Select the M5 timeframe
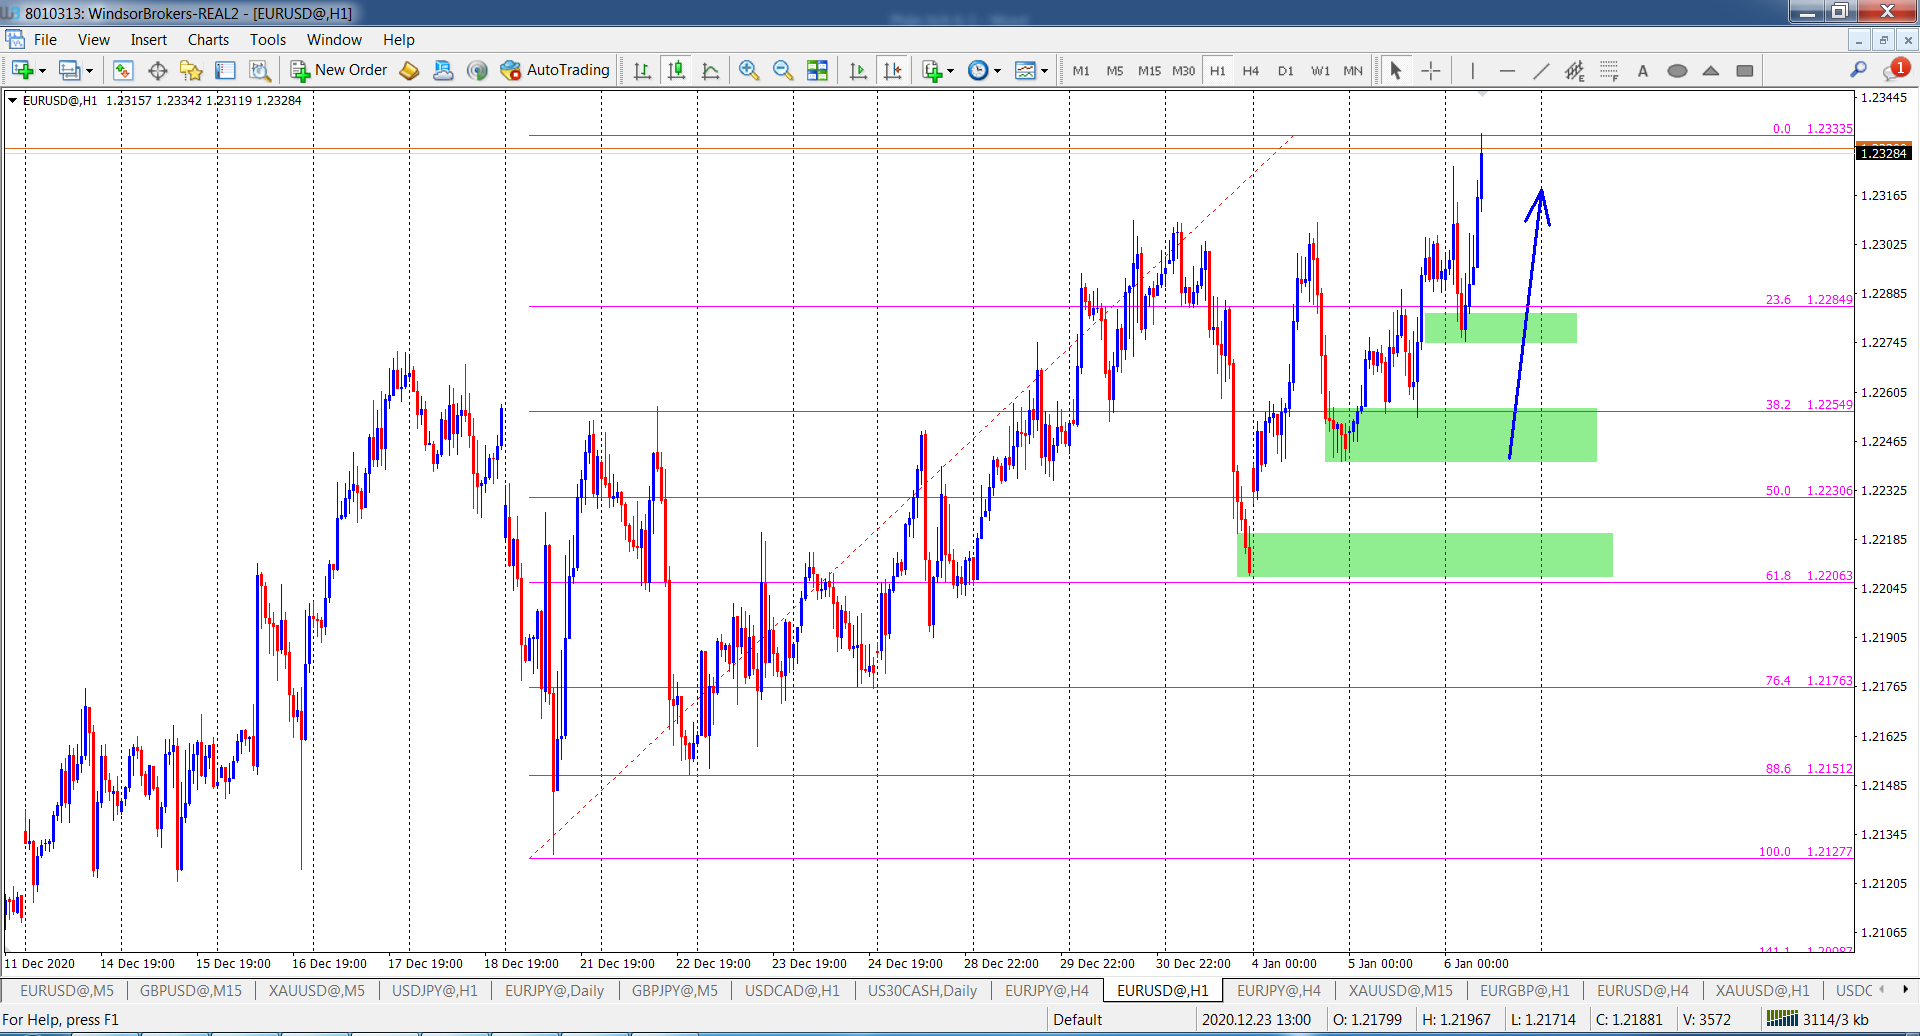The width and height of the screenshot is (1920, 1036). click(x=1115, y=71)
